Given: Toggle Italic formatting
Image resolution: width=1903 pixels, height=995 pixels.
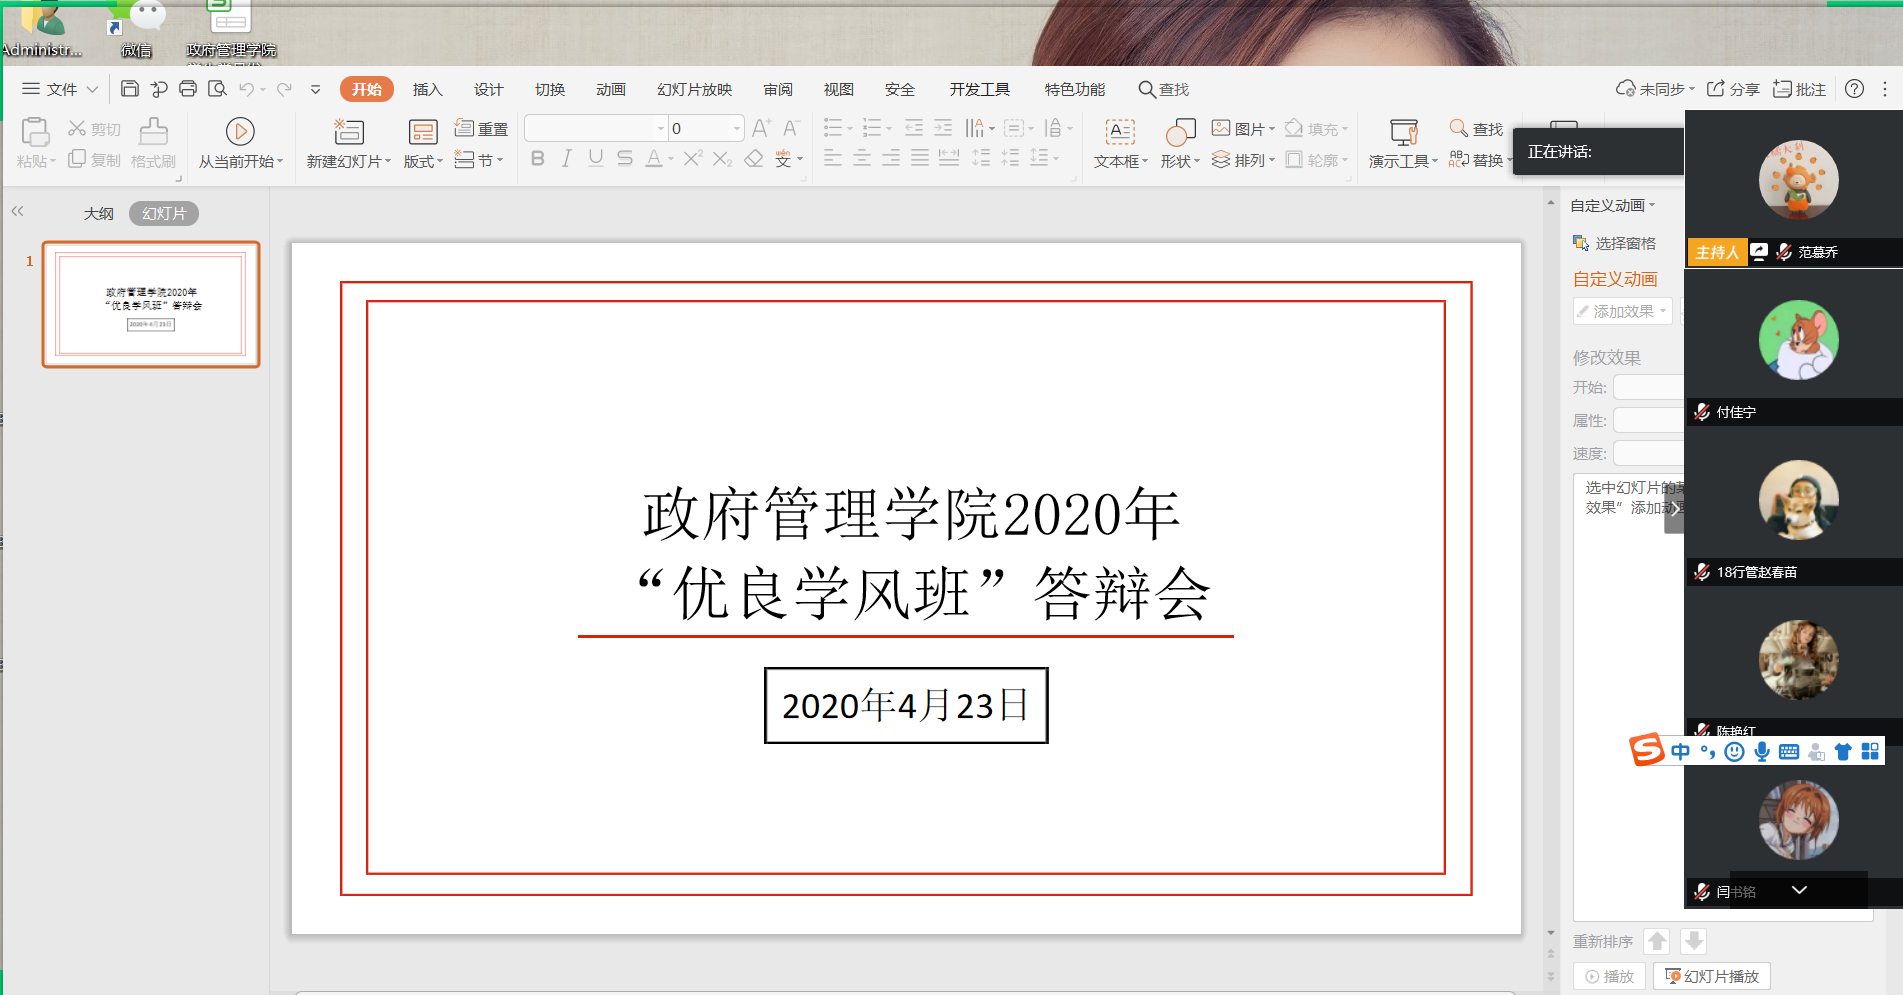Looking at the screenshot, I should coord(567,158).
